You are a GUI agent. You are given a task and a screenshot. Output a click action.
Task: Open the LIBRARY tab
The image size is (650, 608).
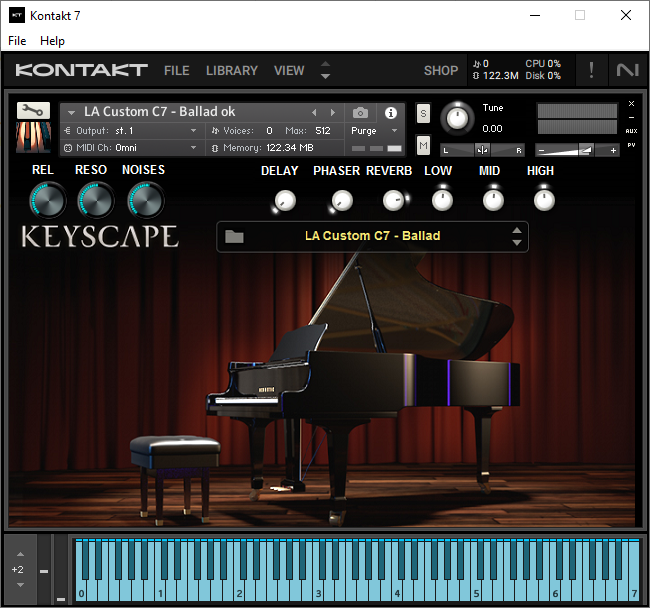click(x=232, y=70)
